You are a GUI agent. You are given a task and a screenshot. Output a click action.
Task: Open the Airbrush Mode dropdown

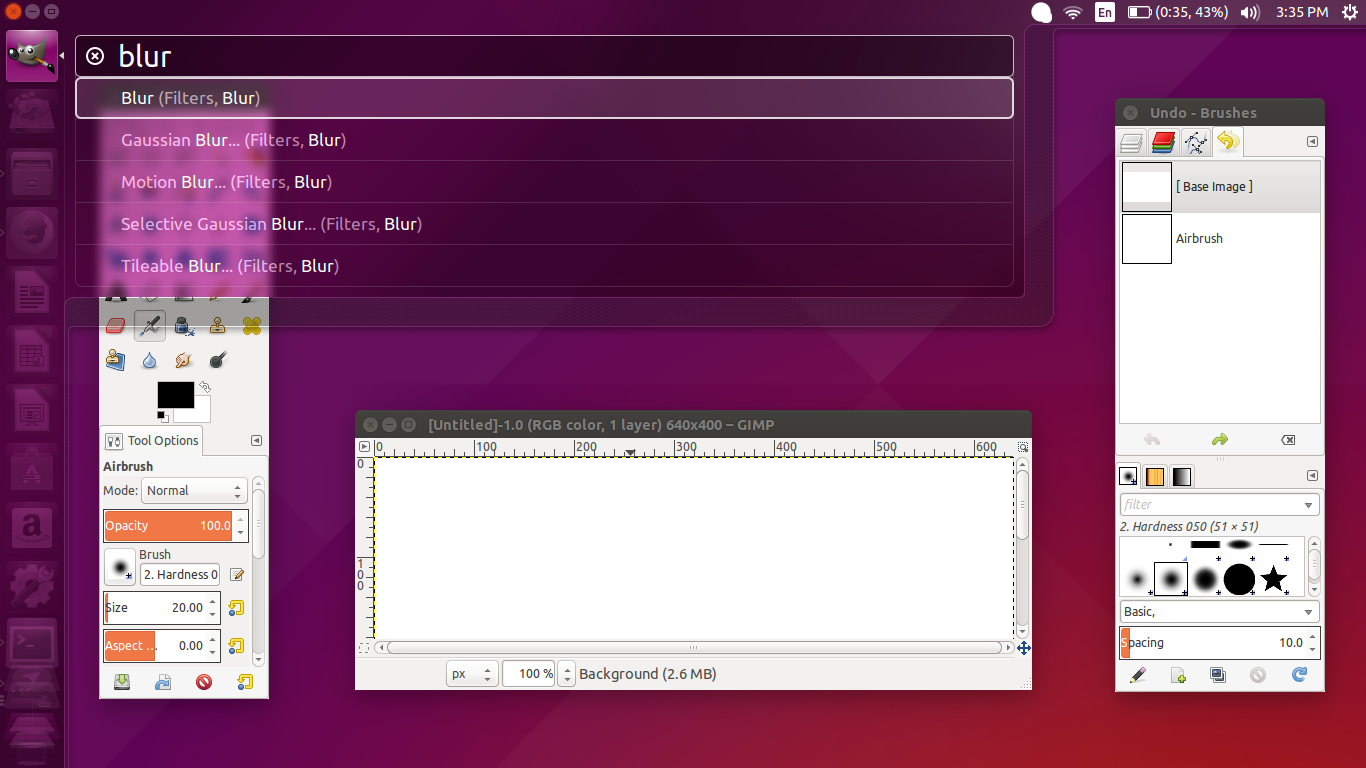[194, 490]
